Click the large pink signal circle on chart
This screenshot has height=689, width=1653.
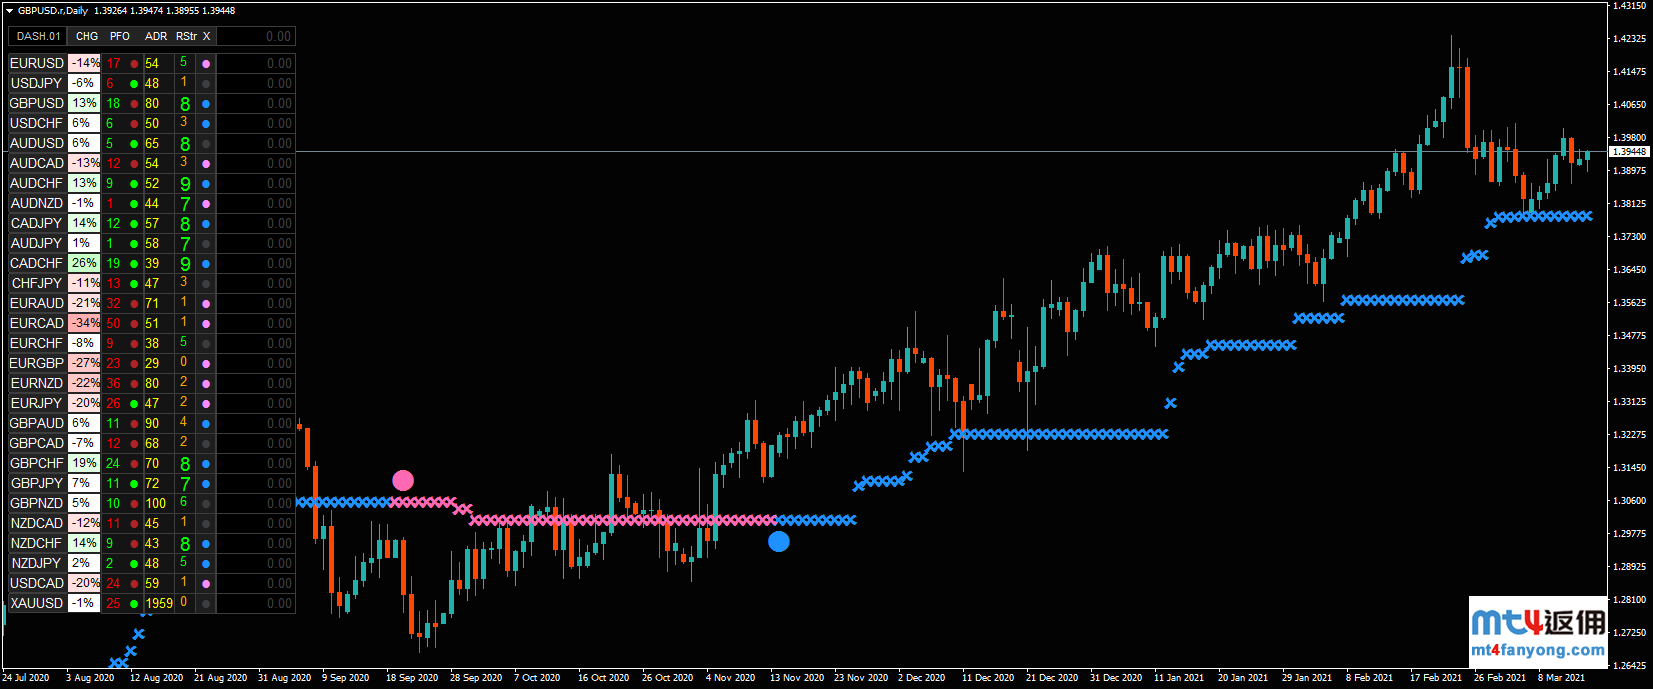point(403,480)
